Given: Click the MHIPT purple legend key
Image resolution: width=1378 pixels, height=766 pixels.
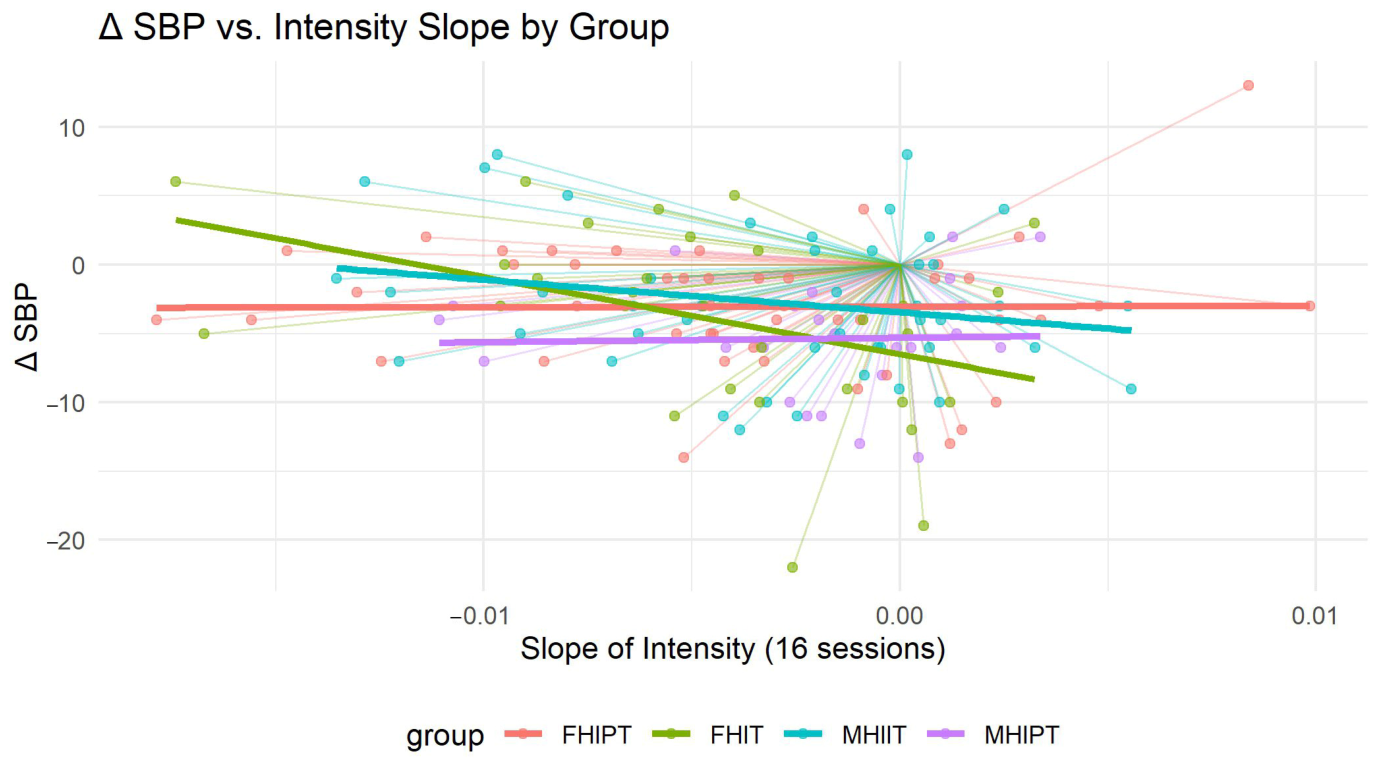Looking at the screenshot, I should tap(948, 735).
